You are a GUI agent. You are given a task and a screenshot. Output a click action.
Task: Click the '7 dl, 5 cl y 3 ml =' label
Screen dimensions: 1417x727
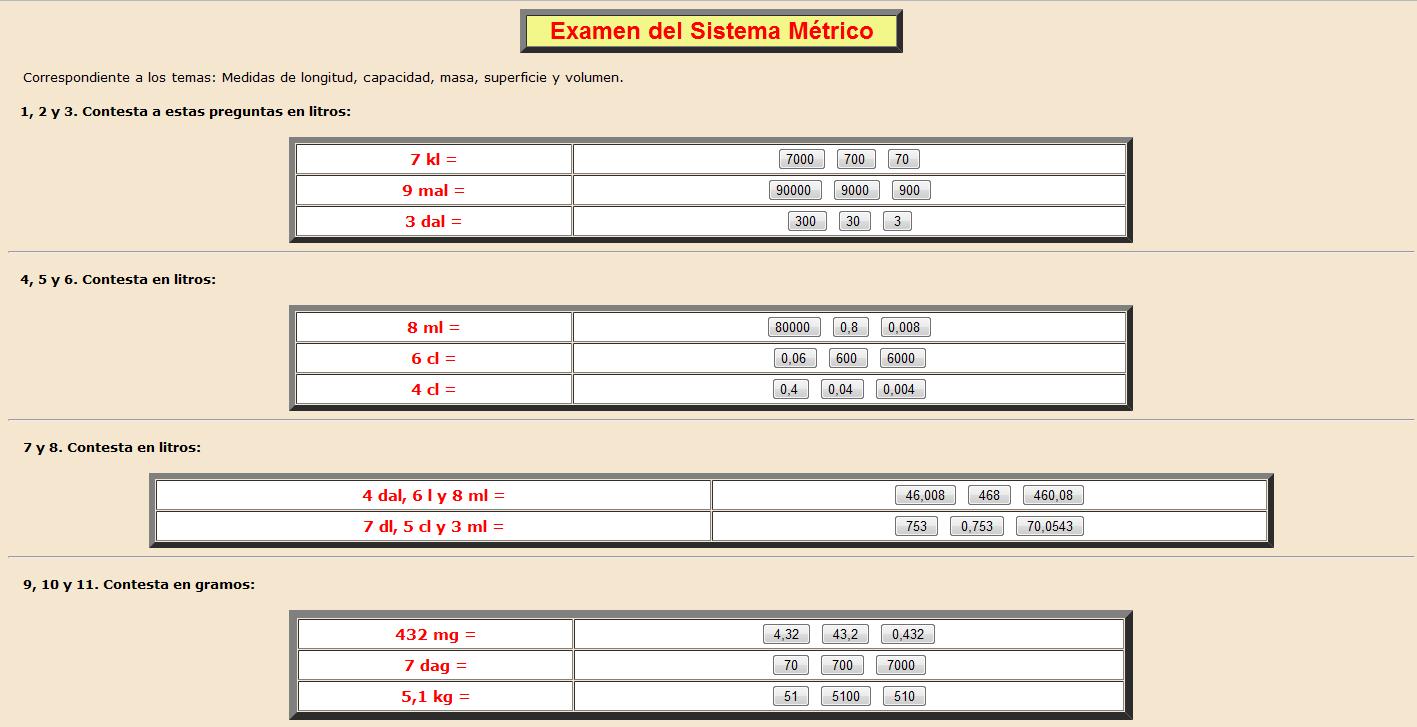pos(434,526)
